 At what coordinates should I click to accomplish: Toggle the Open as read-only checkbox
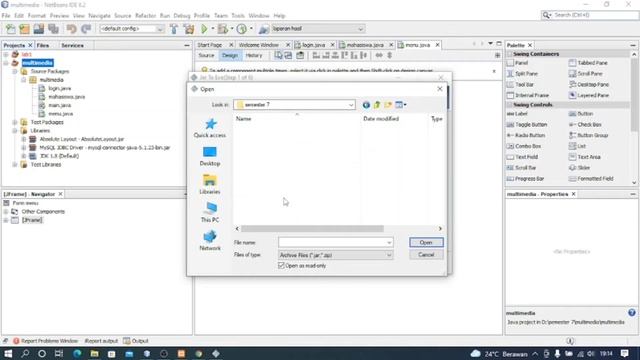281,266
